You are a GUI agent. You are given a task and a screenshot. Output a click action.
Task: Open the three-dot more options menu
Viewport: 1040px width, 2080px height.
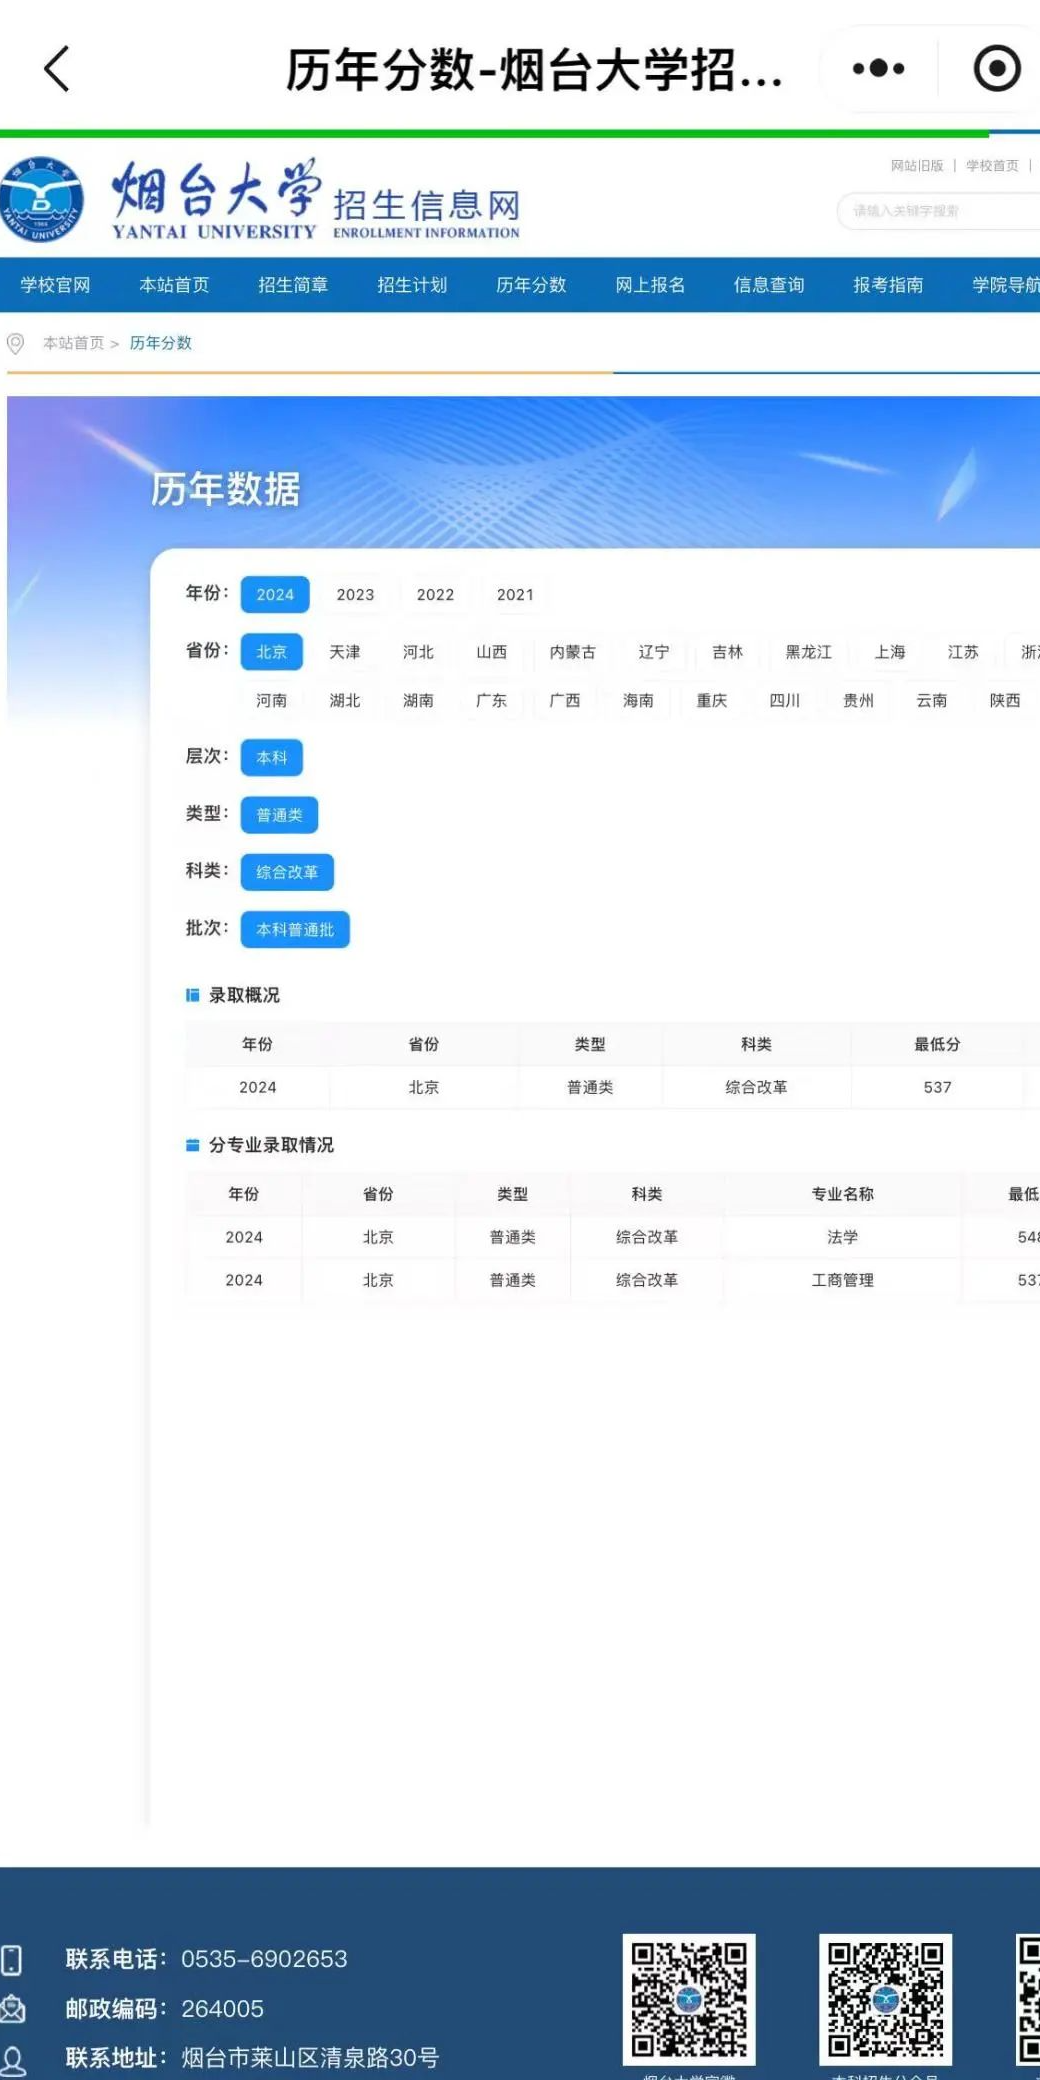coord(878,69)
